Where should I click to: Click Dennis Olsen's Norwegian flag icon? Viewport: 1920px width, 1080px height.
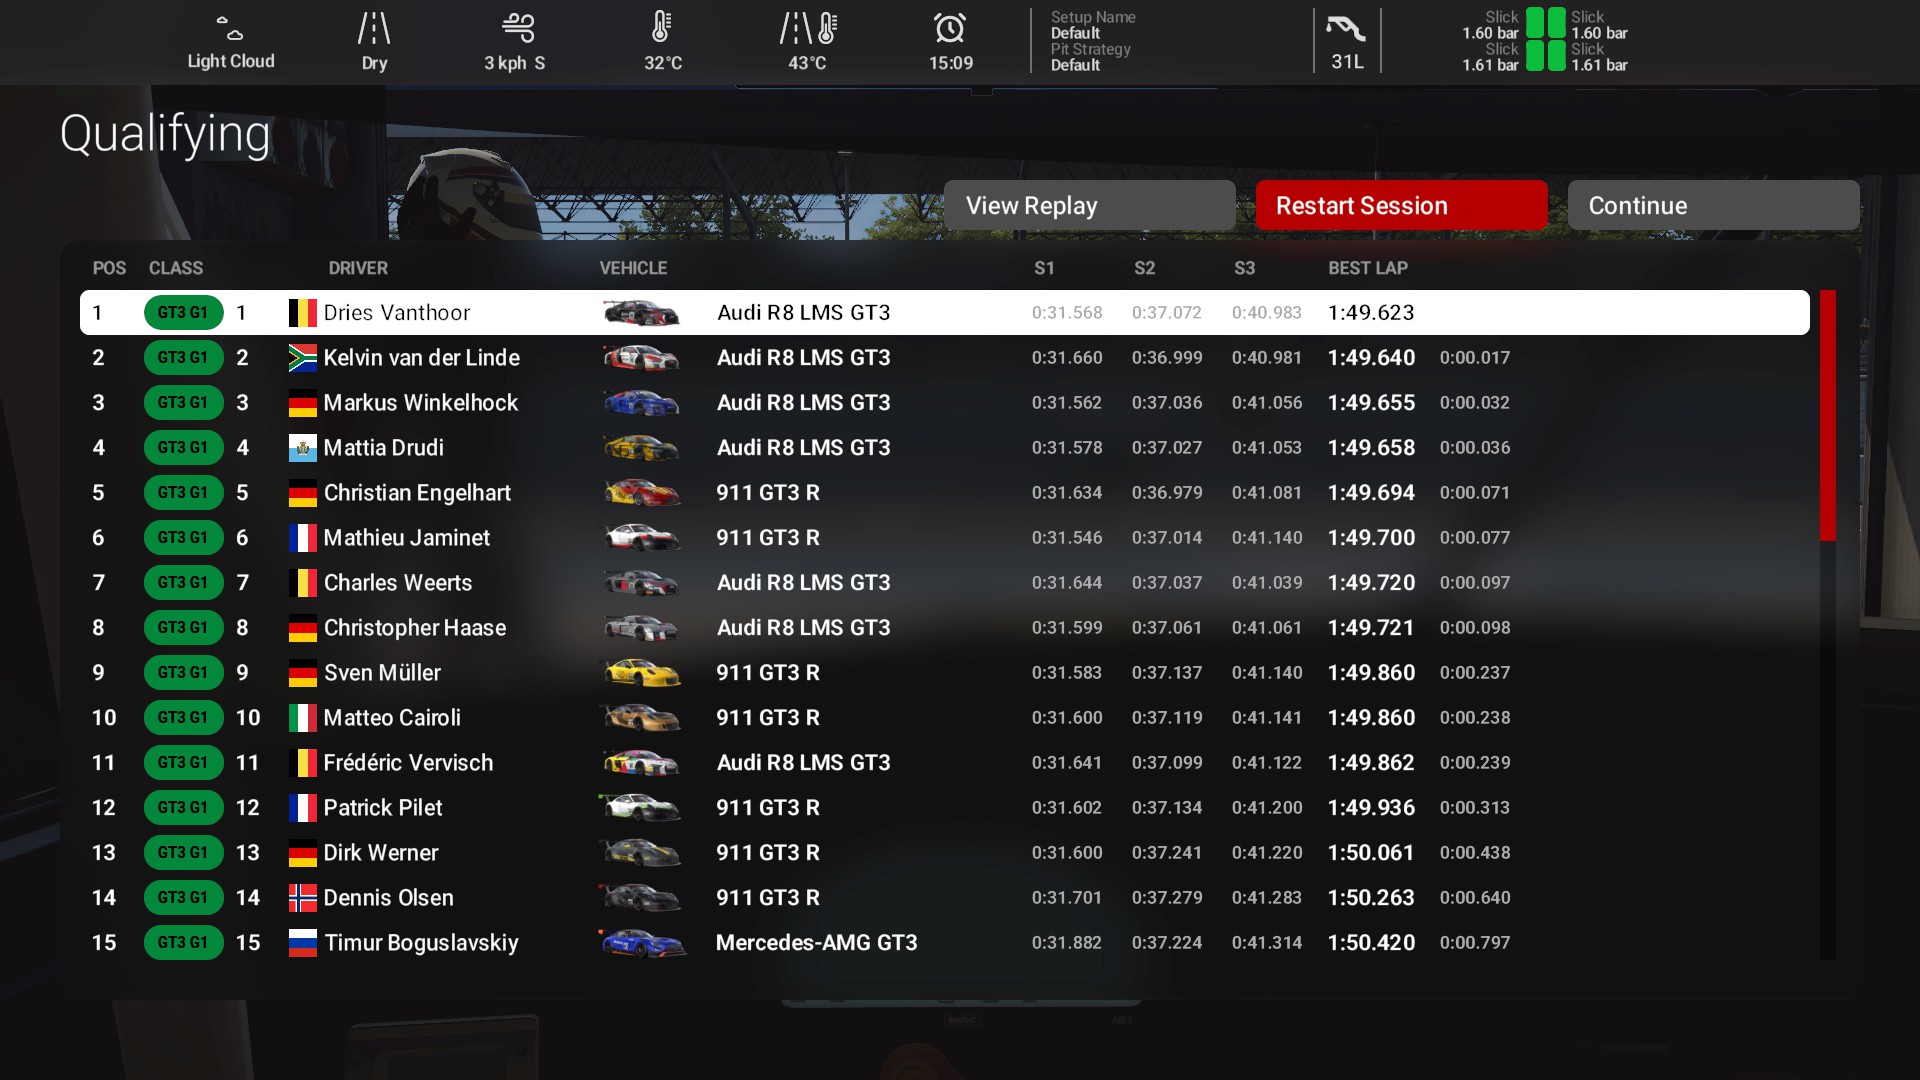pyautogui.click(x=303, y=898)
